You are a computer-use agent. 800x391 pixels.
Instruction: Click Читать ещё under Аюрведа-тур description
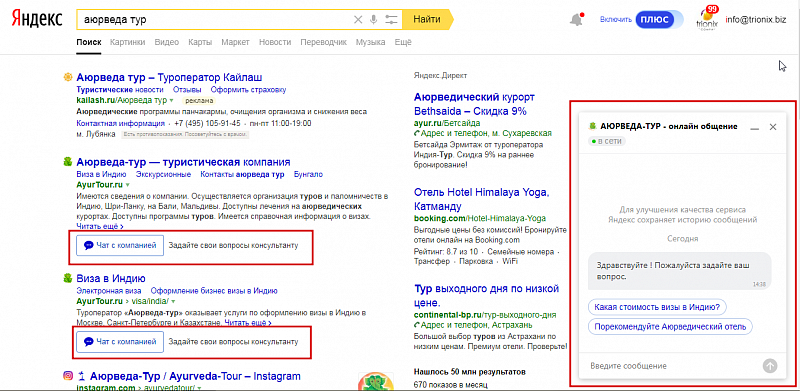pyautogui.click(x=100, y=226)
